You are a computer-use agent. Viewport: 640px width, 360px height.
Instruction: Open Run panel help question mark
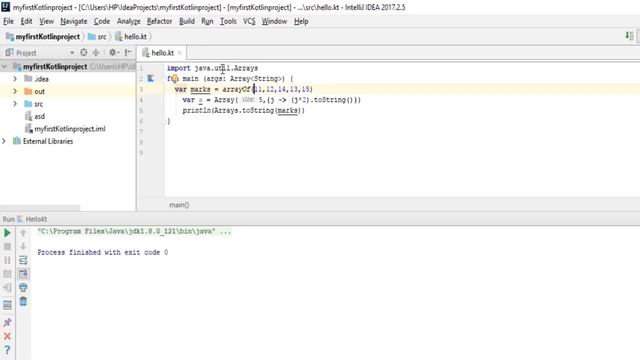[x=7, y=350]
